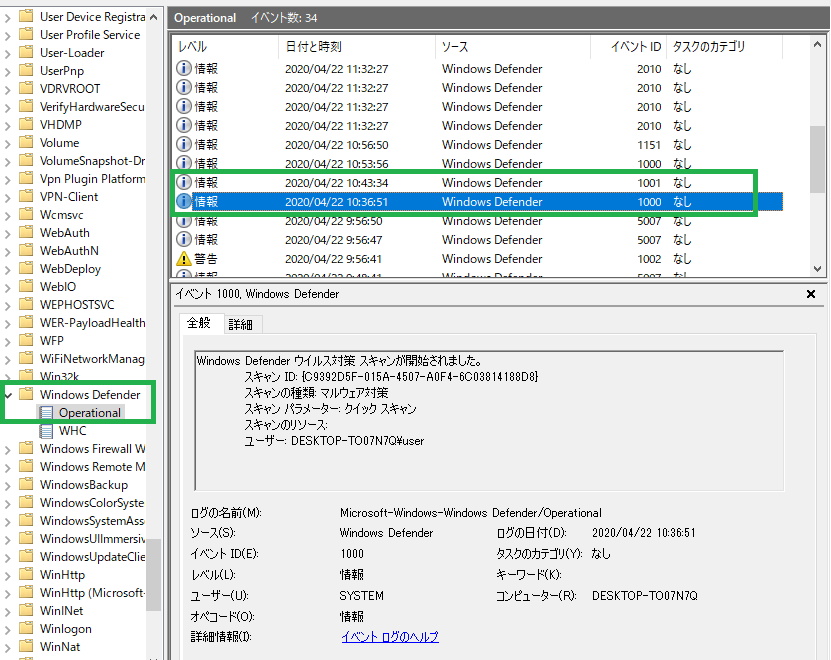Click the tree pane vertical scrollbar thumb
The width and height of the screenshot is (831, 660).
(x=153, y=575)
